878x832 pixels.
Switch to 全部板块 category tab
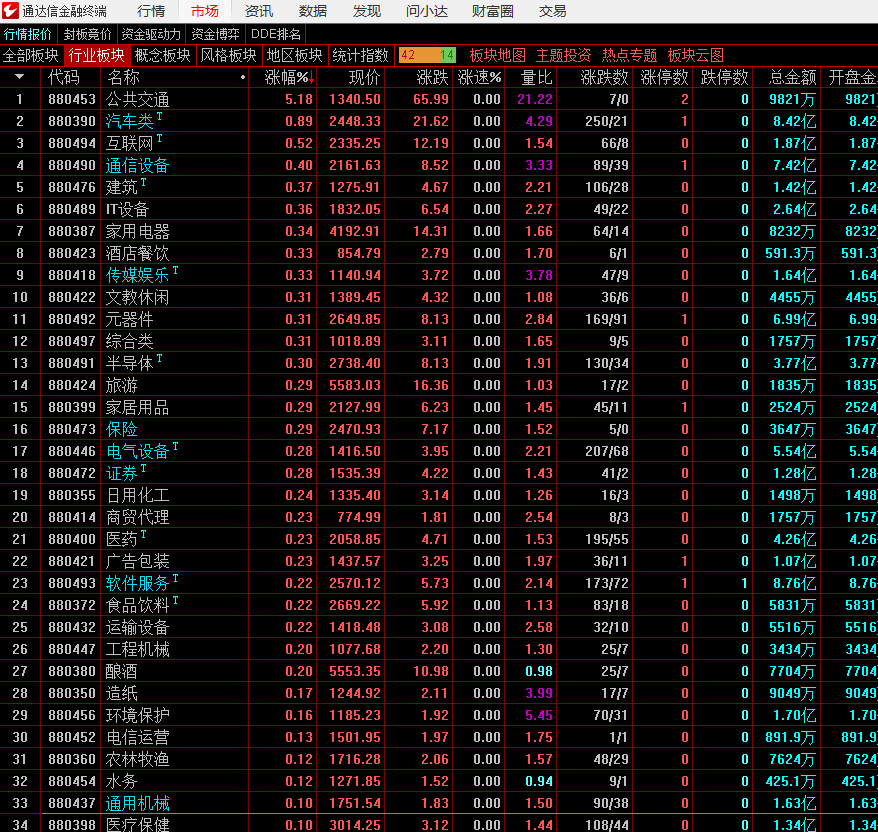[x=31, y=55]
